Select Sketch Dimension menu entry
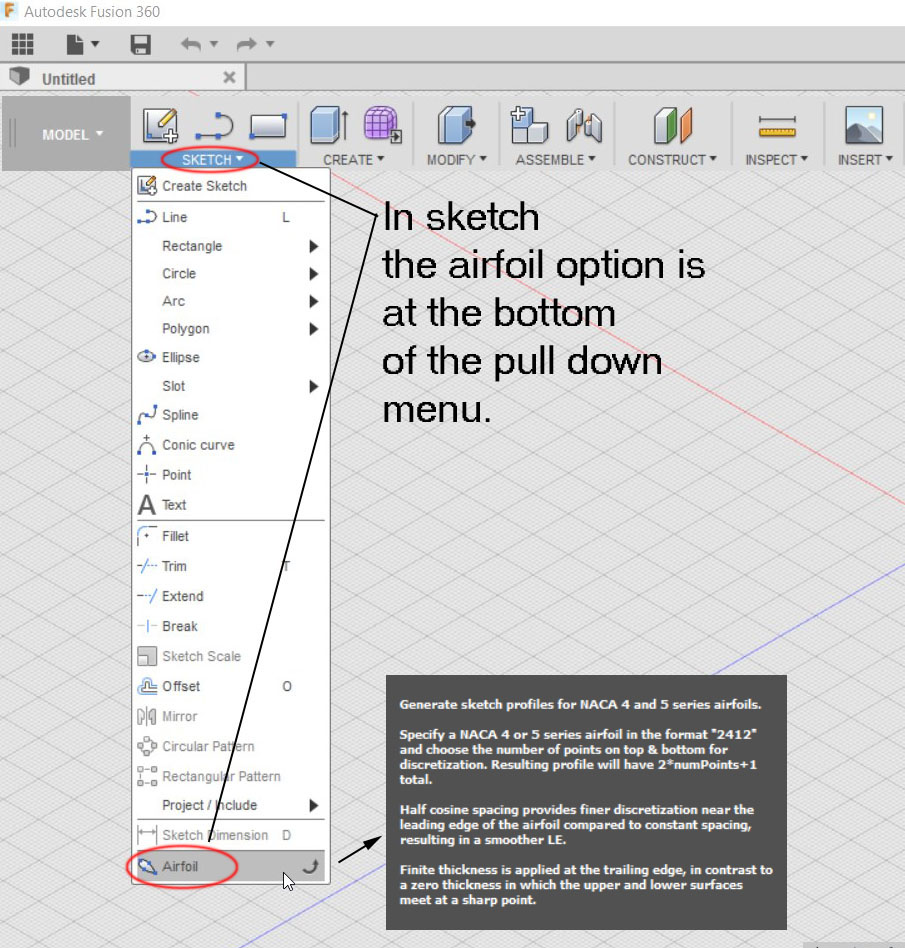 tap(231, 835)
